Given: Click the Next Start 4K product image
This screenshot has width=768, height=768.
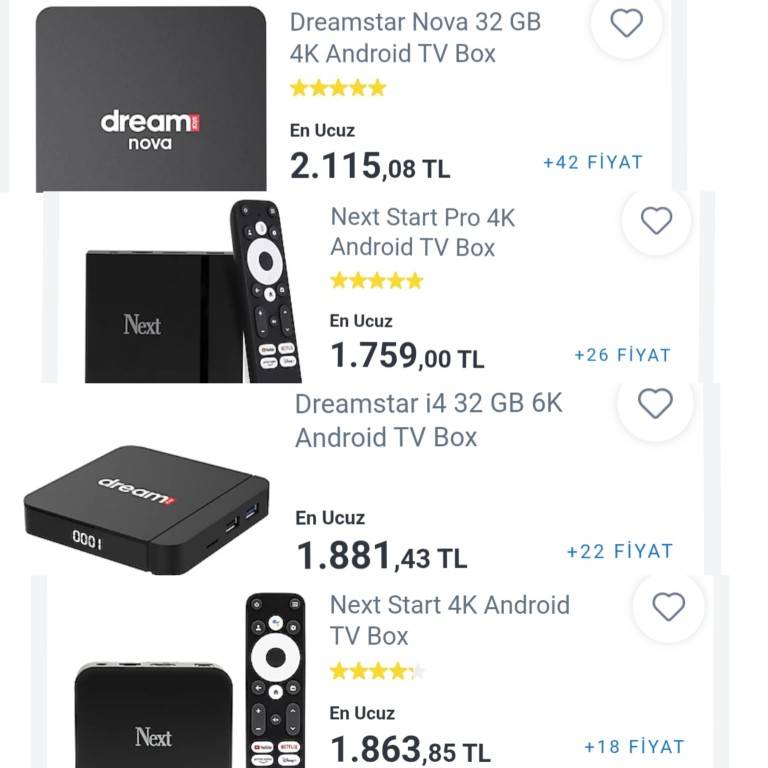Looking at the screenshot, I should tap(190, 690).
